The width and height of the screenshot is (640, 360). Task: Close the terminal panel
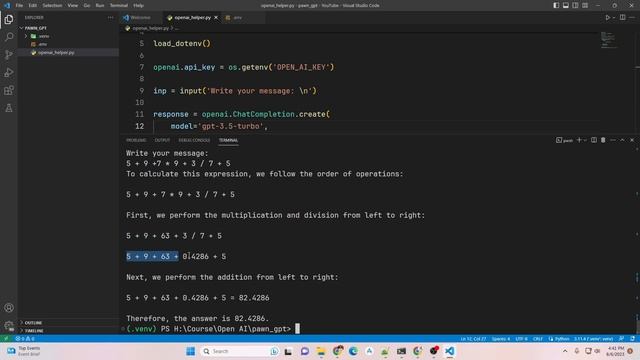[x=632, y=140]
